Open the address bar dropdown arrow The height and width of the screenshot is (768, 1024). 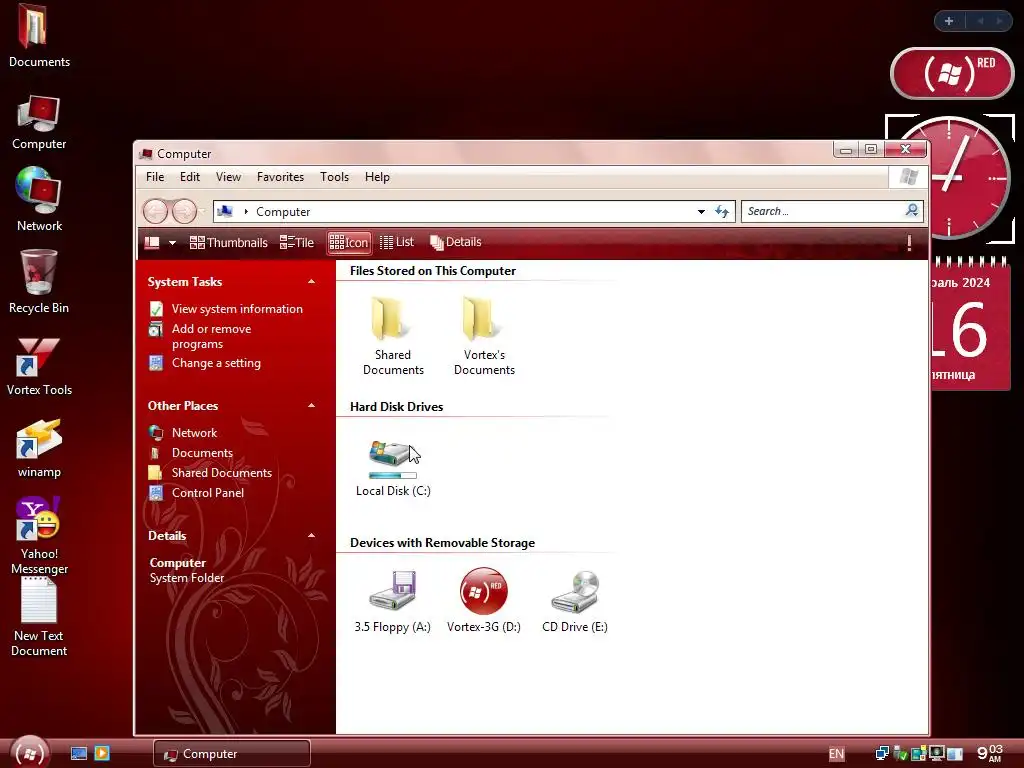701,212
